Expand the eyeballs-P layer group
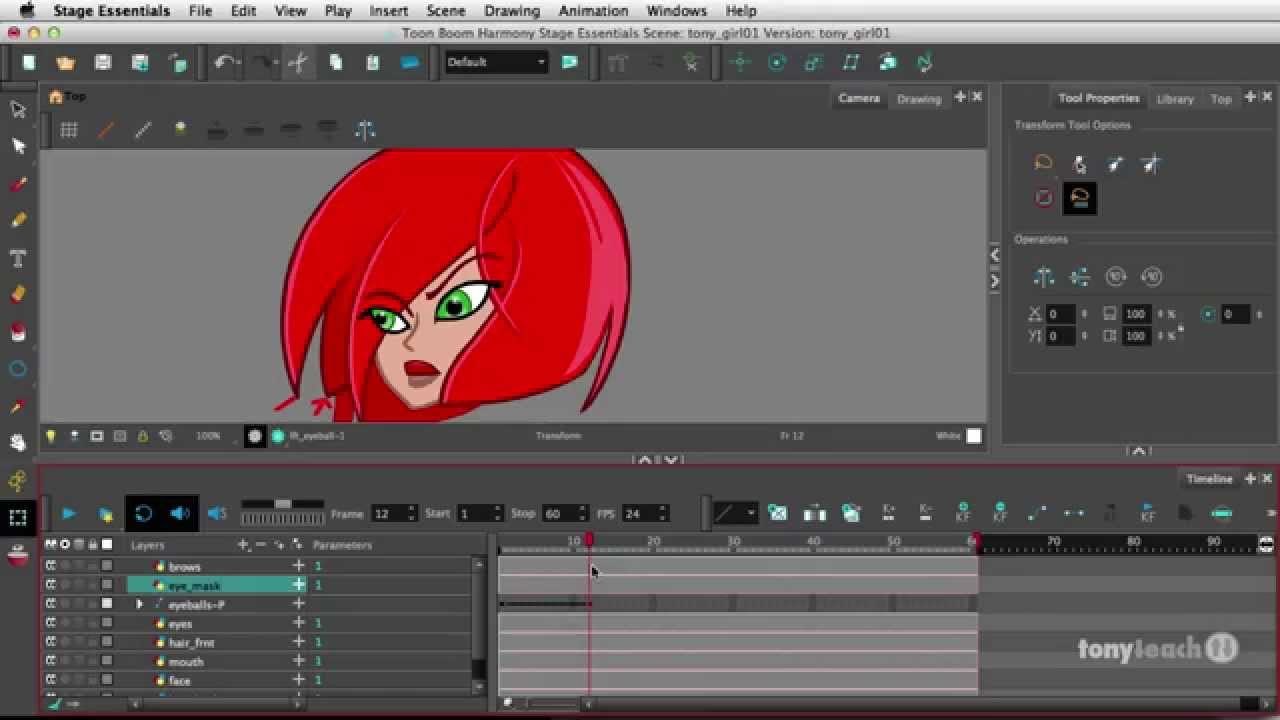The image size is (1280, 720). point(140,604)
